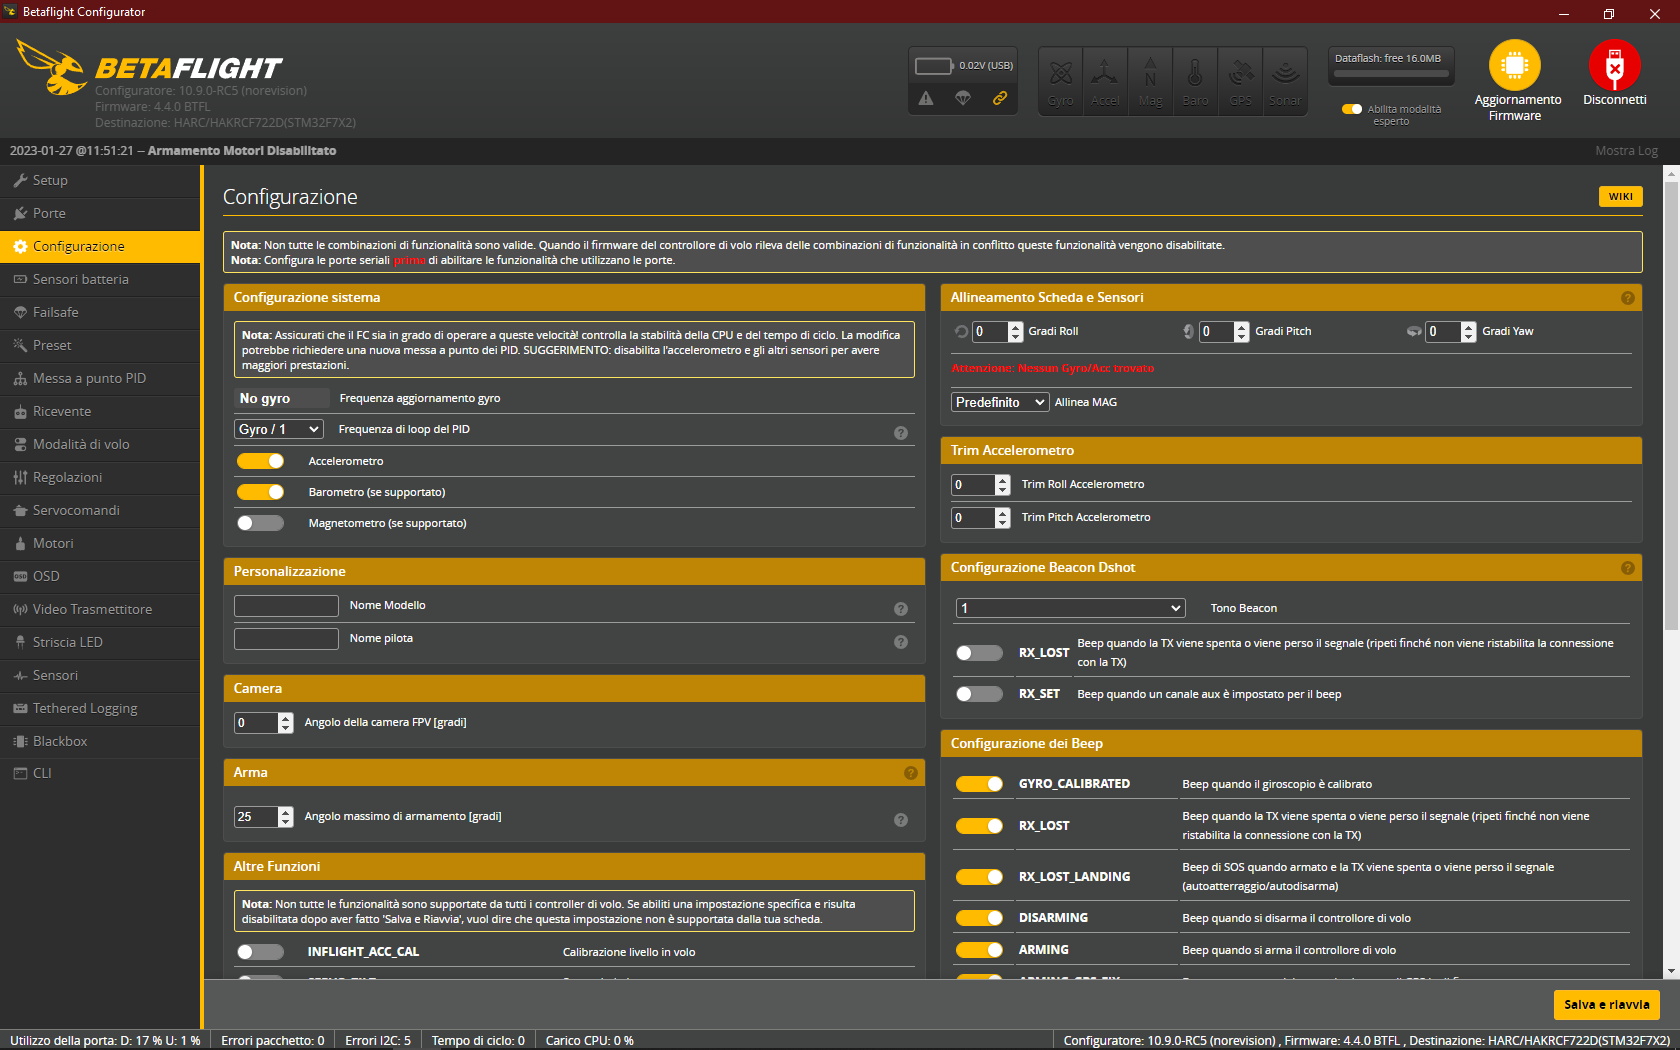Click Trim Roll Accelerometro stepper arrows

pyautogui.click(x=1003, y=485)
